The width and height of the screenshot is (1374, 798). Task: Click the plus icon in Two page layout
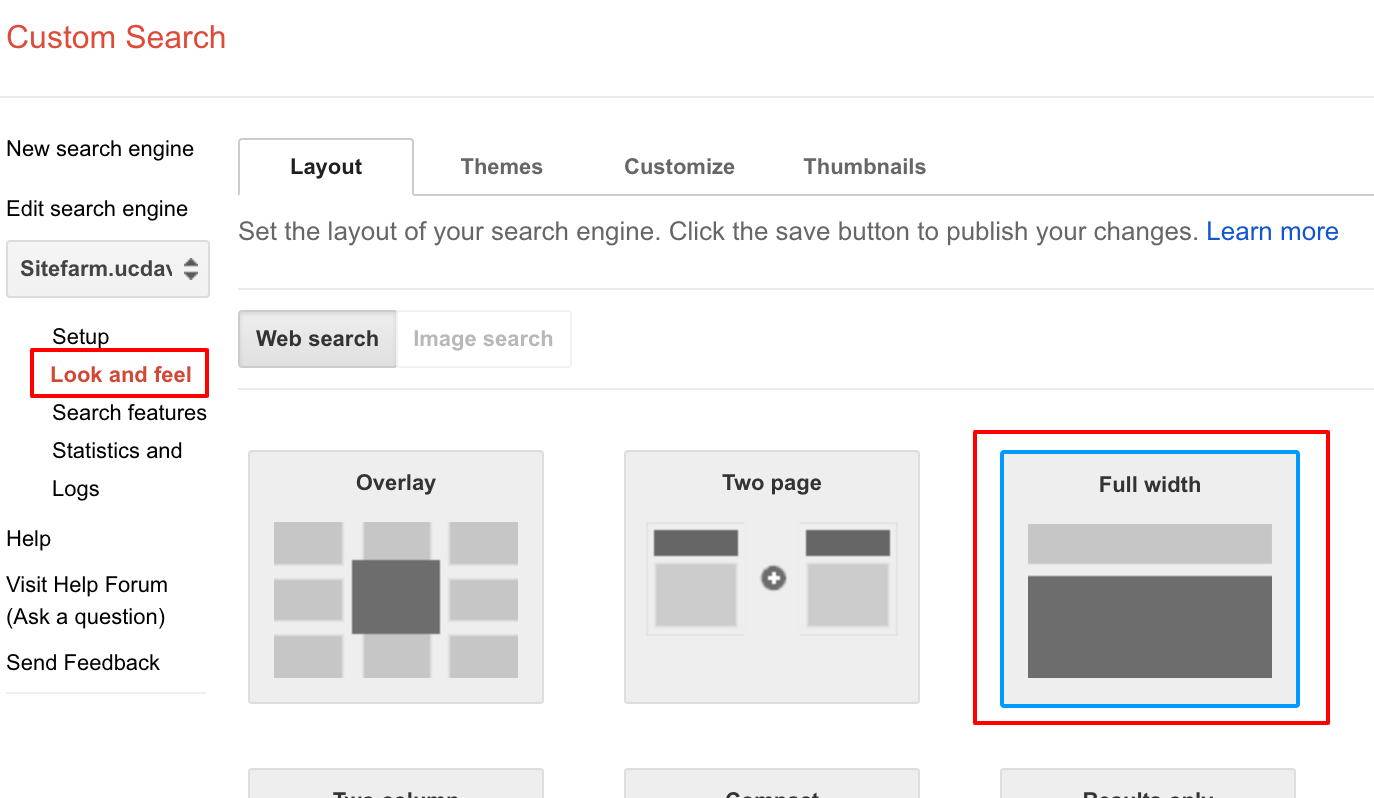pos(773,578)
